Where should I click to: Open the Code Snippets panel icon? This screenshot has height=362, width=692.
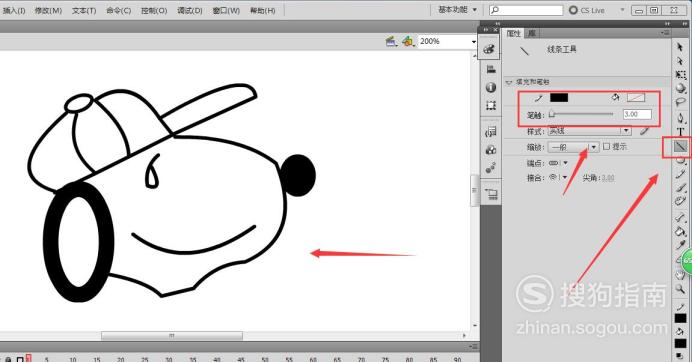coord(491,132)
